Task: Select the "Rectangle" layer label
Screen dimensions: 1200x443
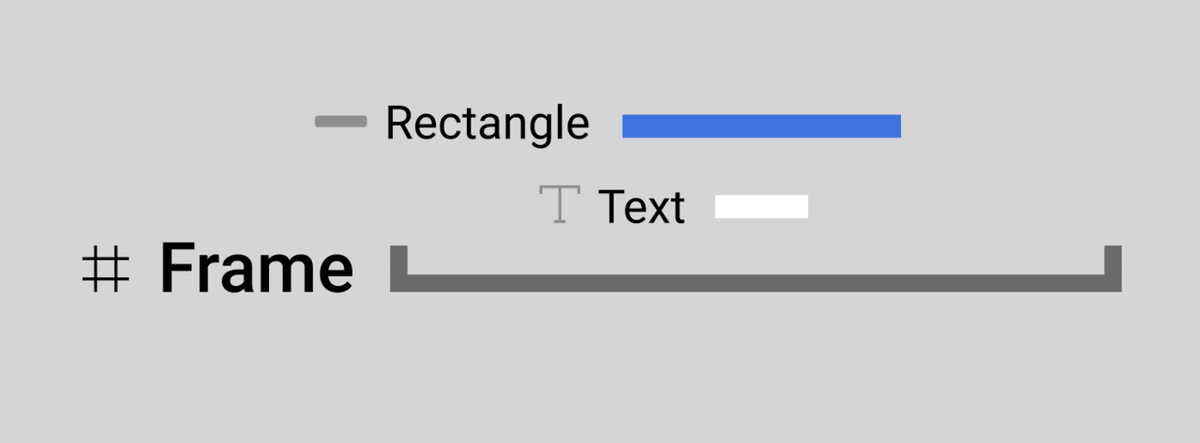Action: [x=487, y=124]
